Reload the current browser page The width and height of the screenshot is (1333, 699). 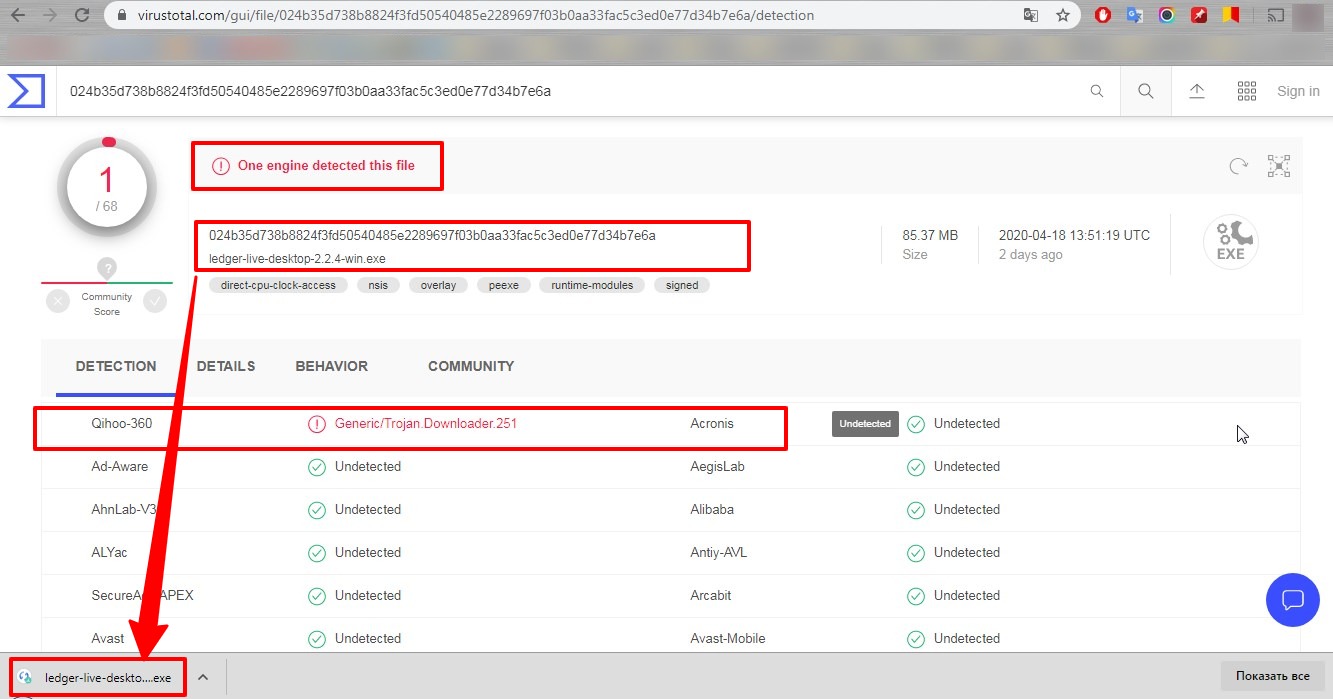[82, 16]
